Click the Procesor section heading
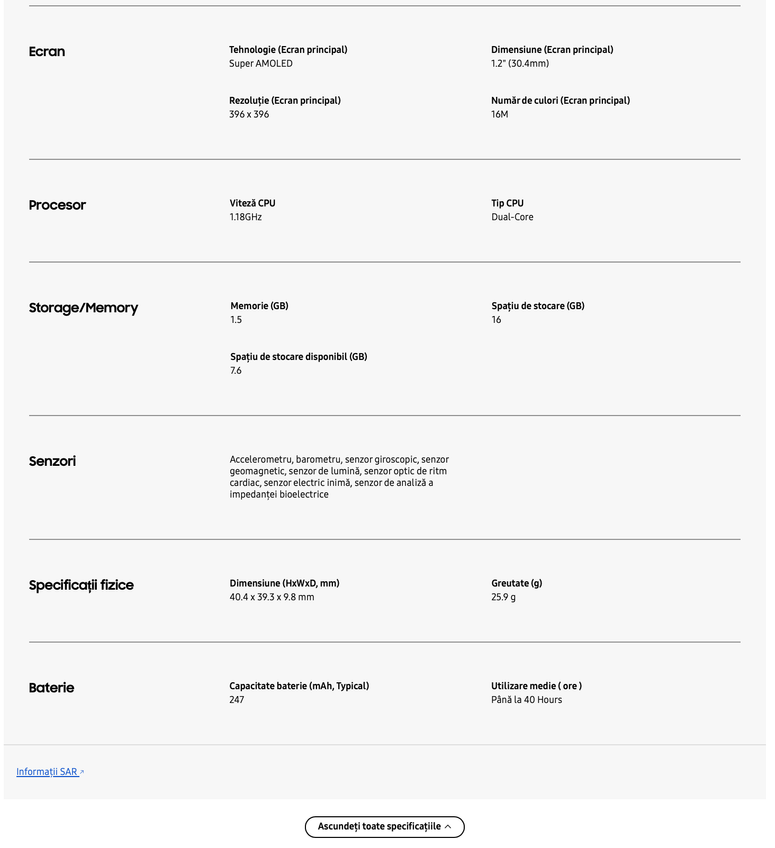Screen dimensions: 775x848 point(57,205)
